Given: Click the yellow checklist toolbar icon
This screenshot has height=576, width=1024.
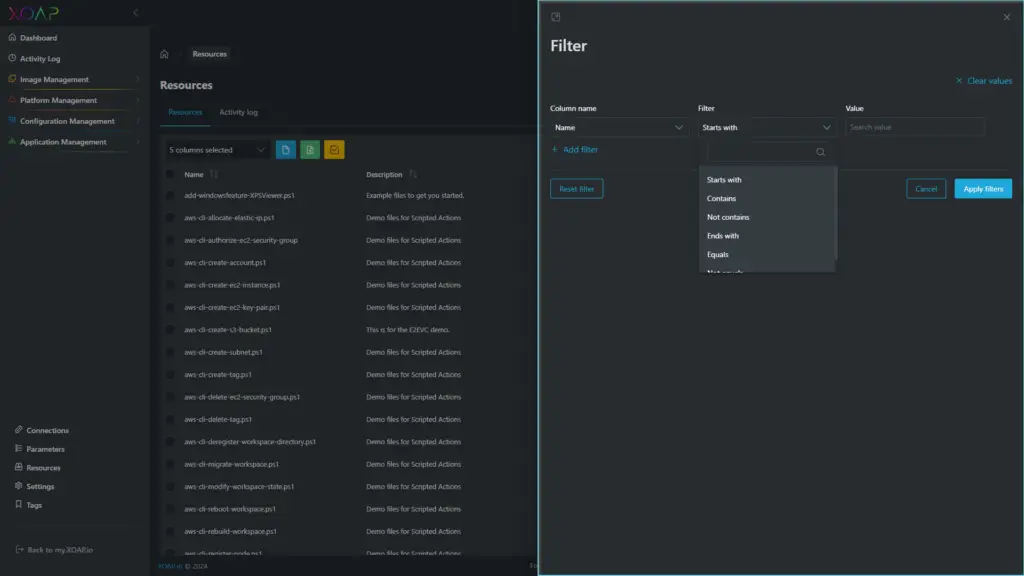Looking at the screenshot, I should (334, 150).
